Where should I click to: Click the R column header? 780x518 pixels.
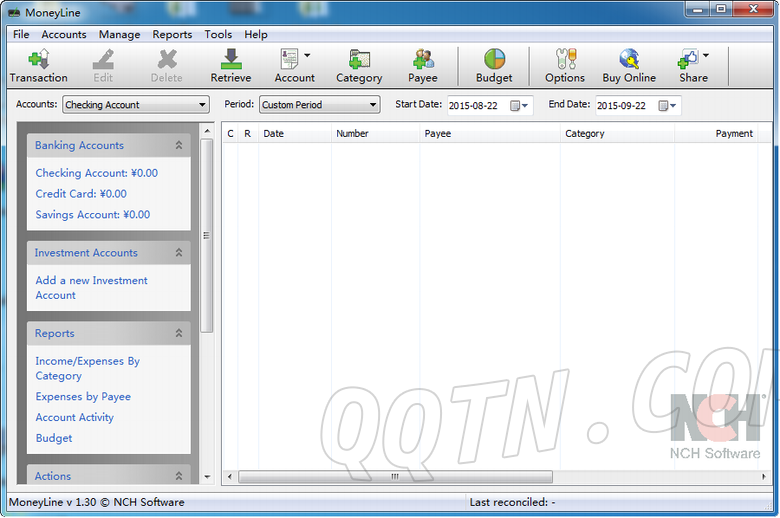pyautogui.click(x=247, y=133)
